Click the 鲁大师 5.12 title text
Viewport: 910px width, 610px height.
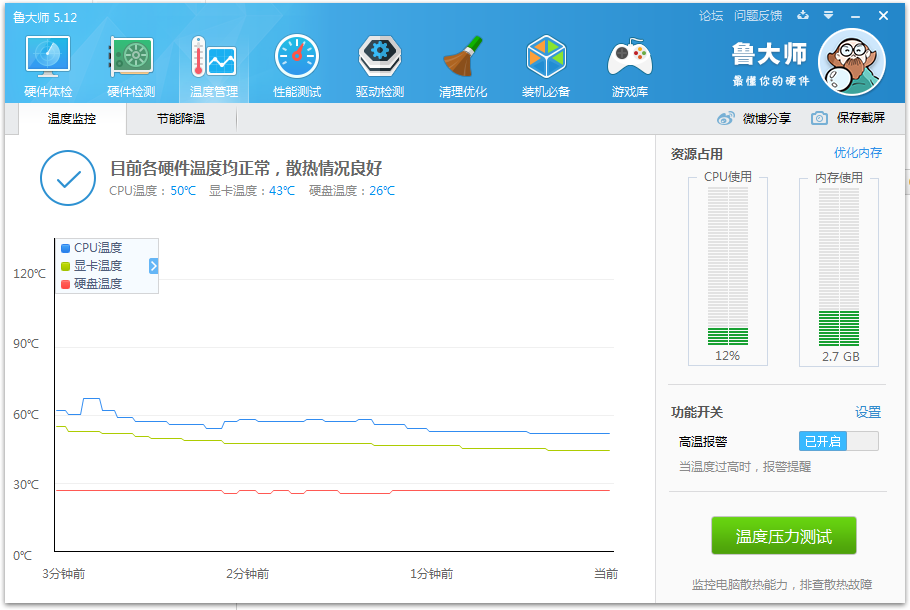[45, 17]
